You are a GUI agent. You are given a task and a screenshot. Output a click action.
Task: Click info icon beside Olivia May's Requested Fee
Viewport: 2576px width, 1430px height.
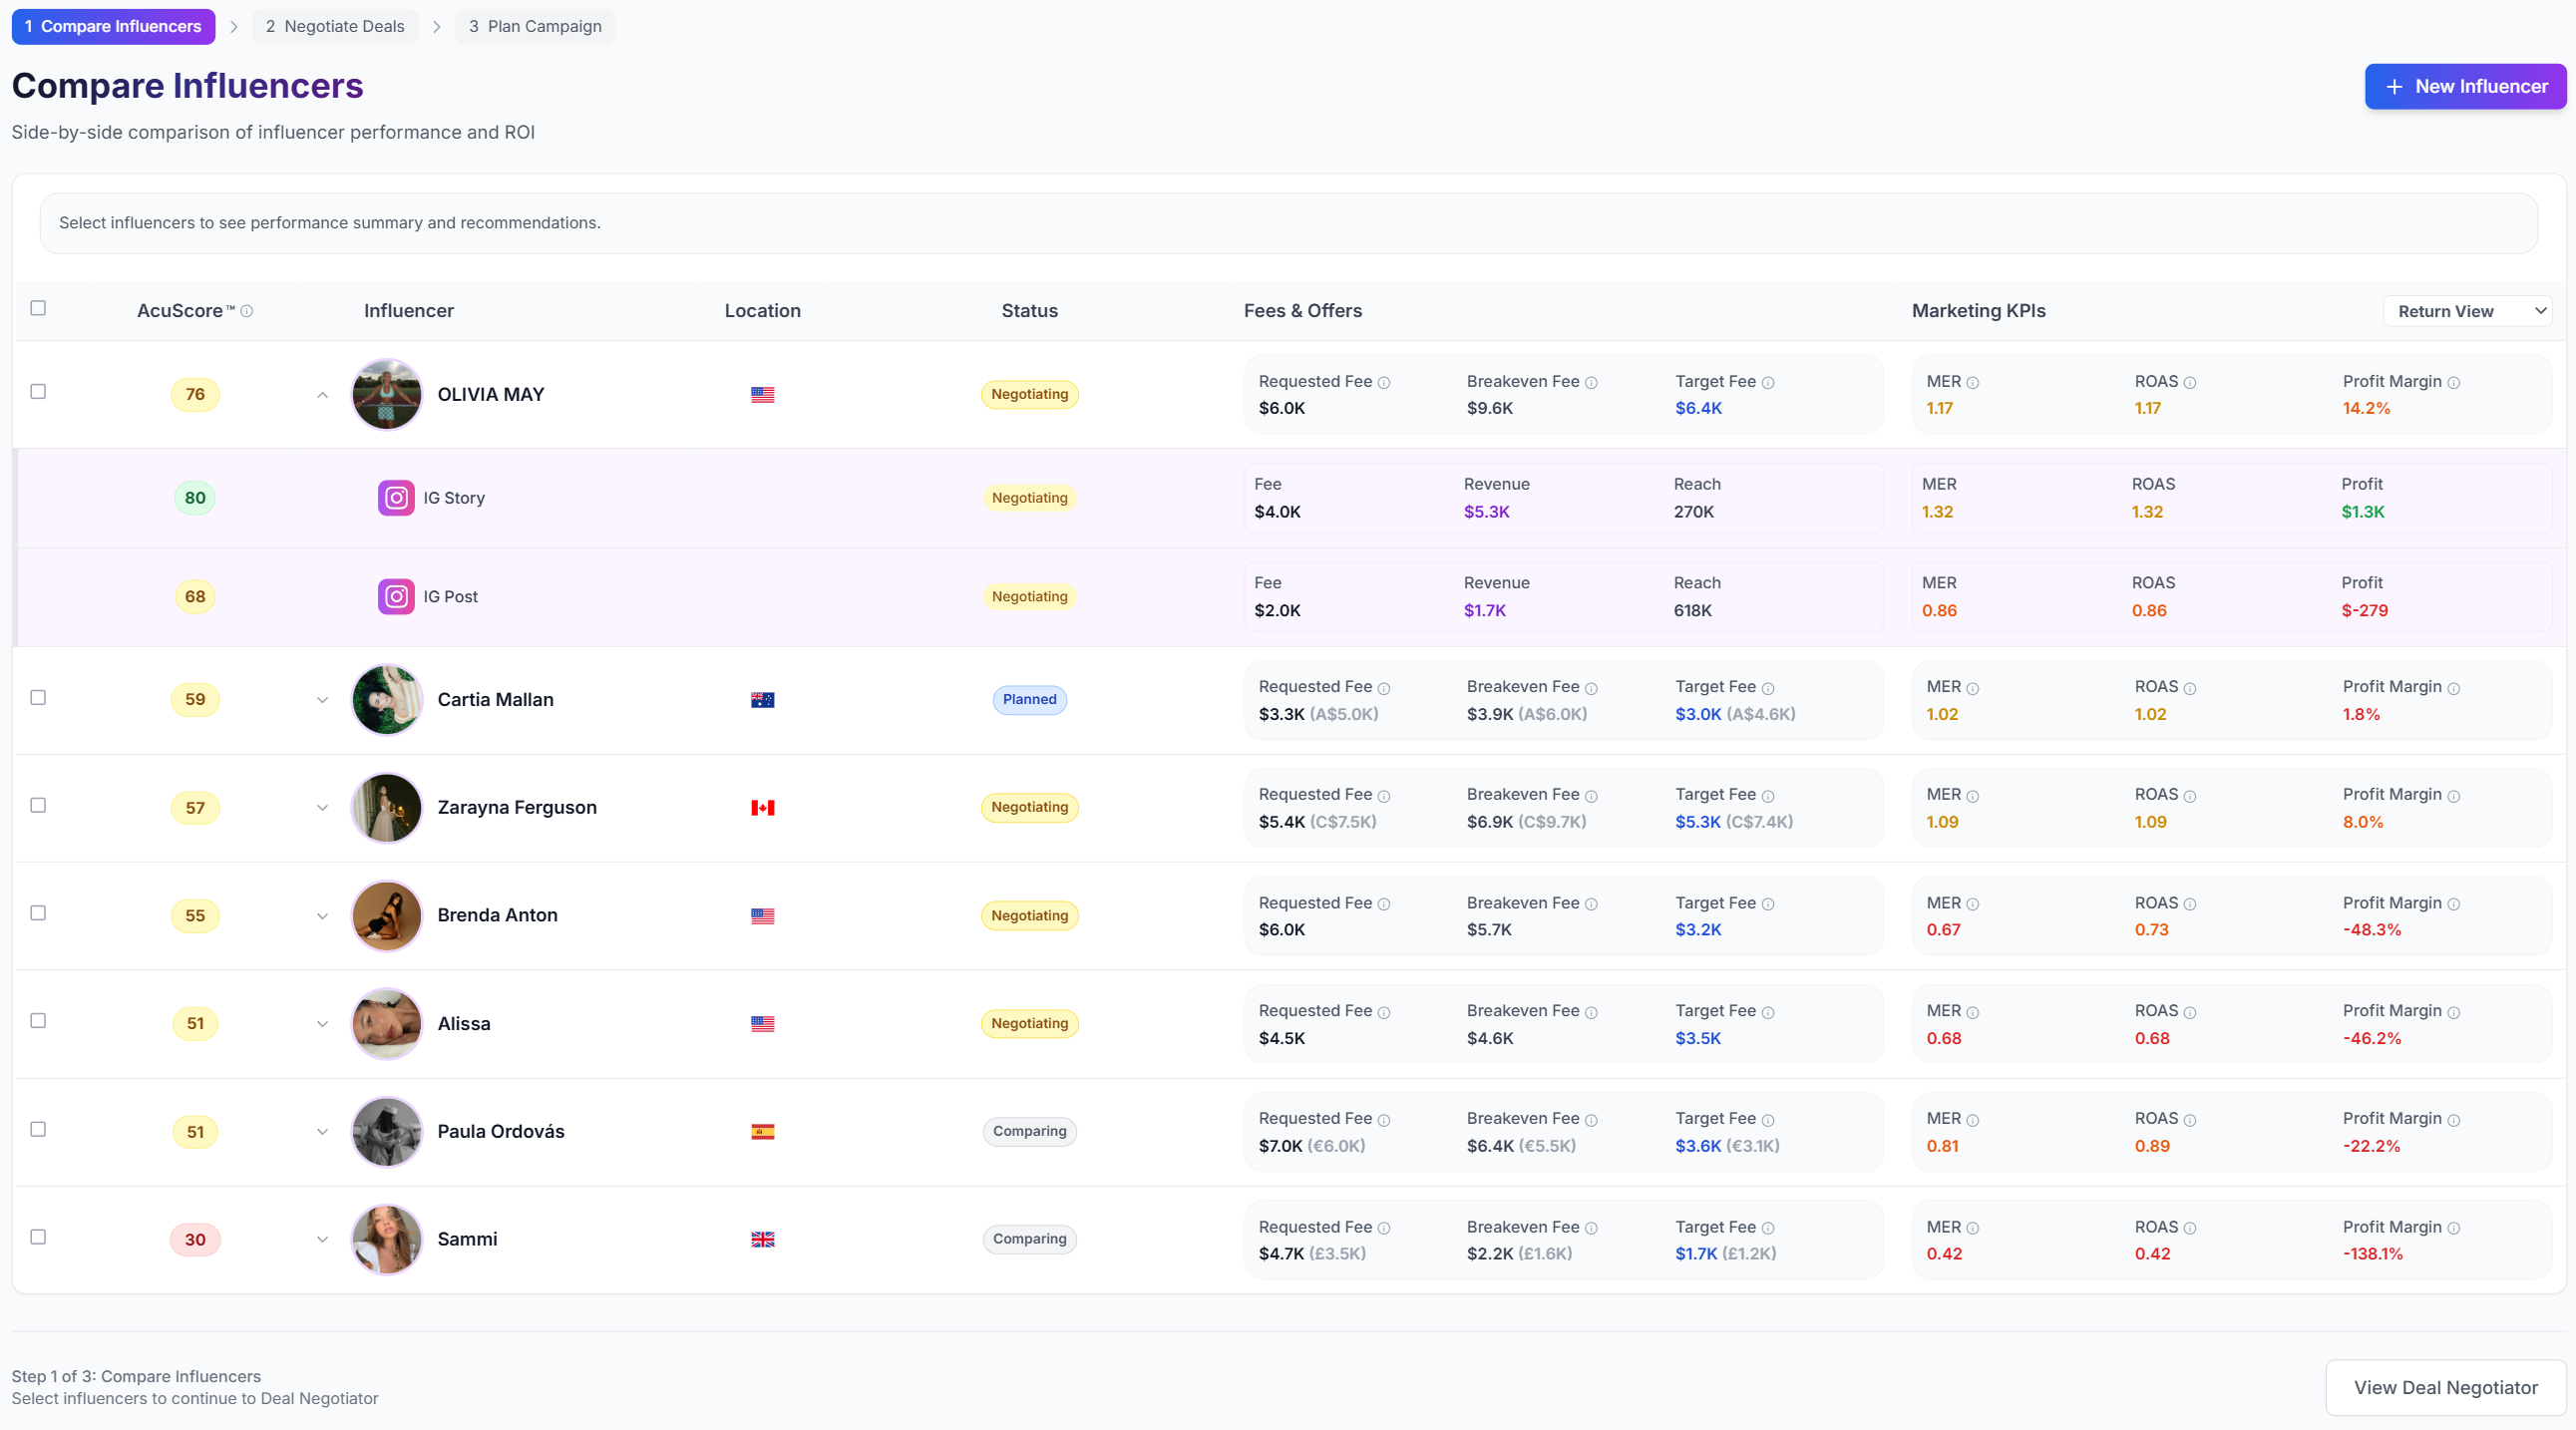pos(1384,382)
